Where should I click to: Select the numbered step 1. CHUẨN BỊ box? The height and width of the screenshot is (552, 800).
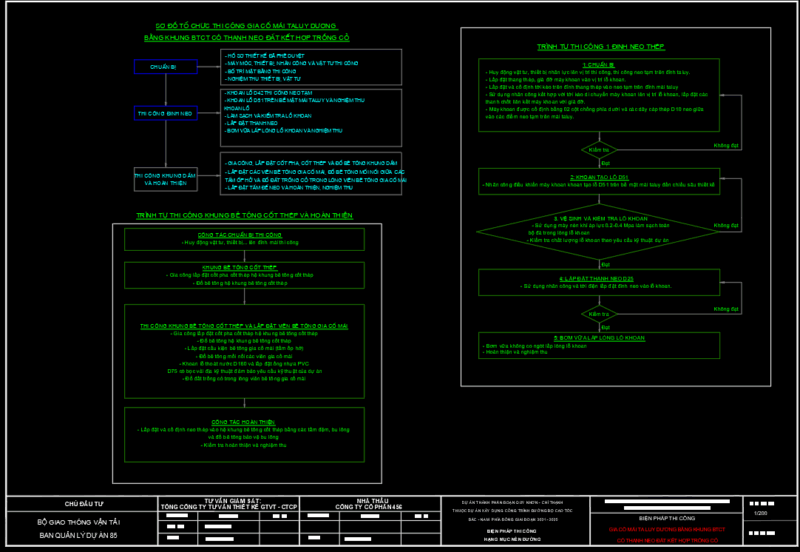(x=600, y=96)
